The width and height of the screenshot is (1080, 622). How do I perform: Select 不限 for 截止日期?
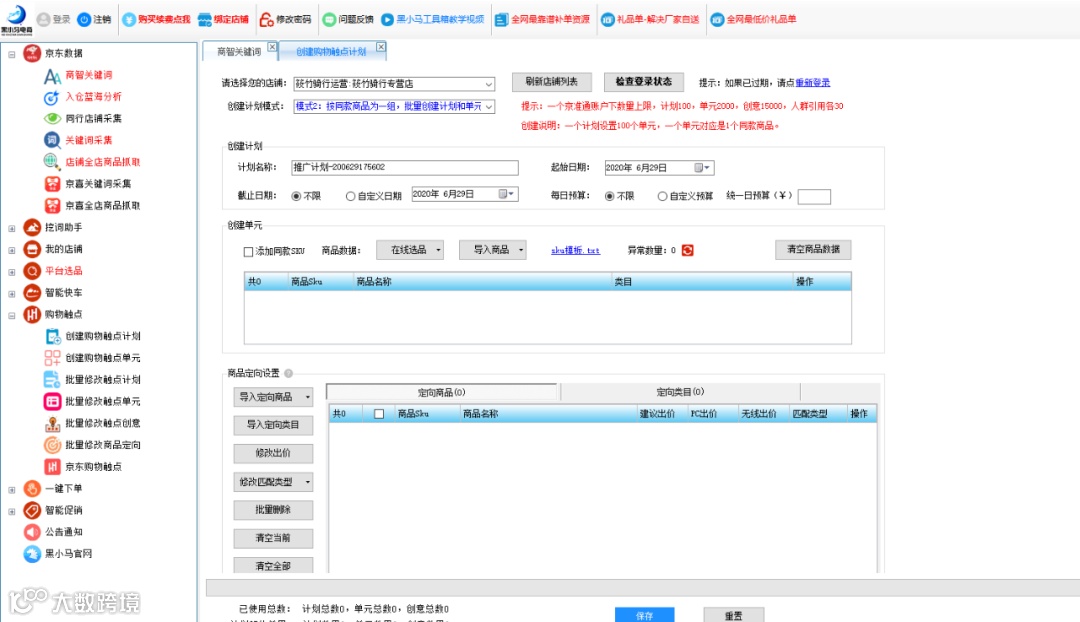point(296,196)
